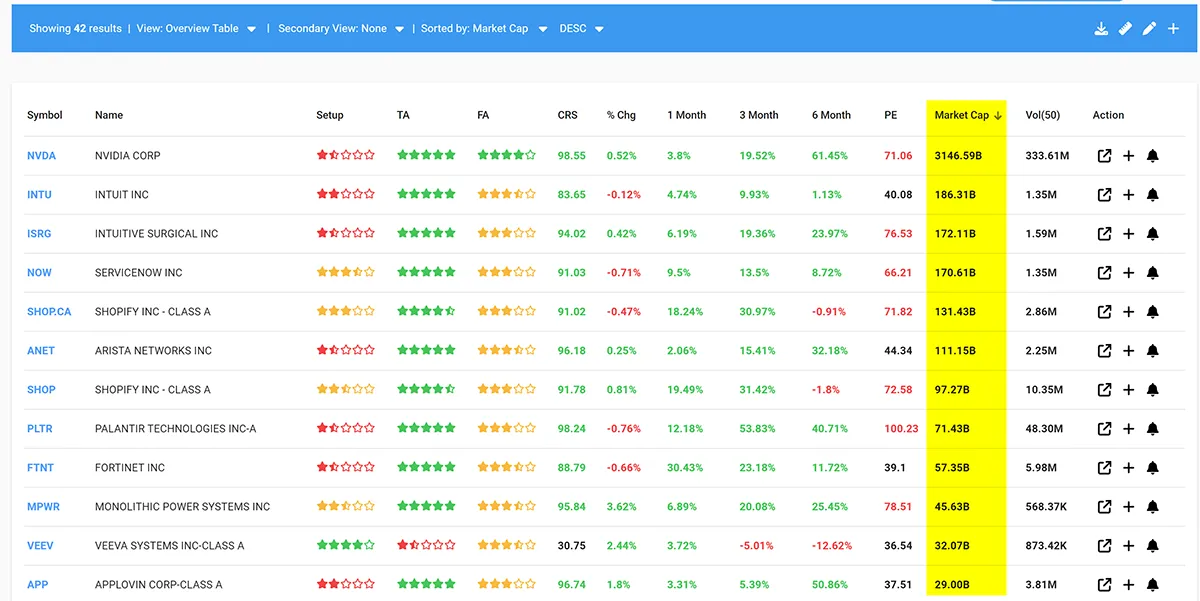Open ANET external link icon
This screenshot has height=601, width=1200.
coord(1104,351)
